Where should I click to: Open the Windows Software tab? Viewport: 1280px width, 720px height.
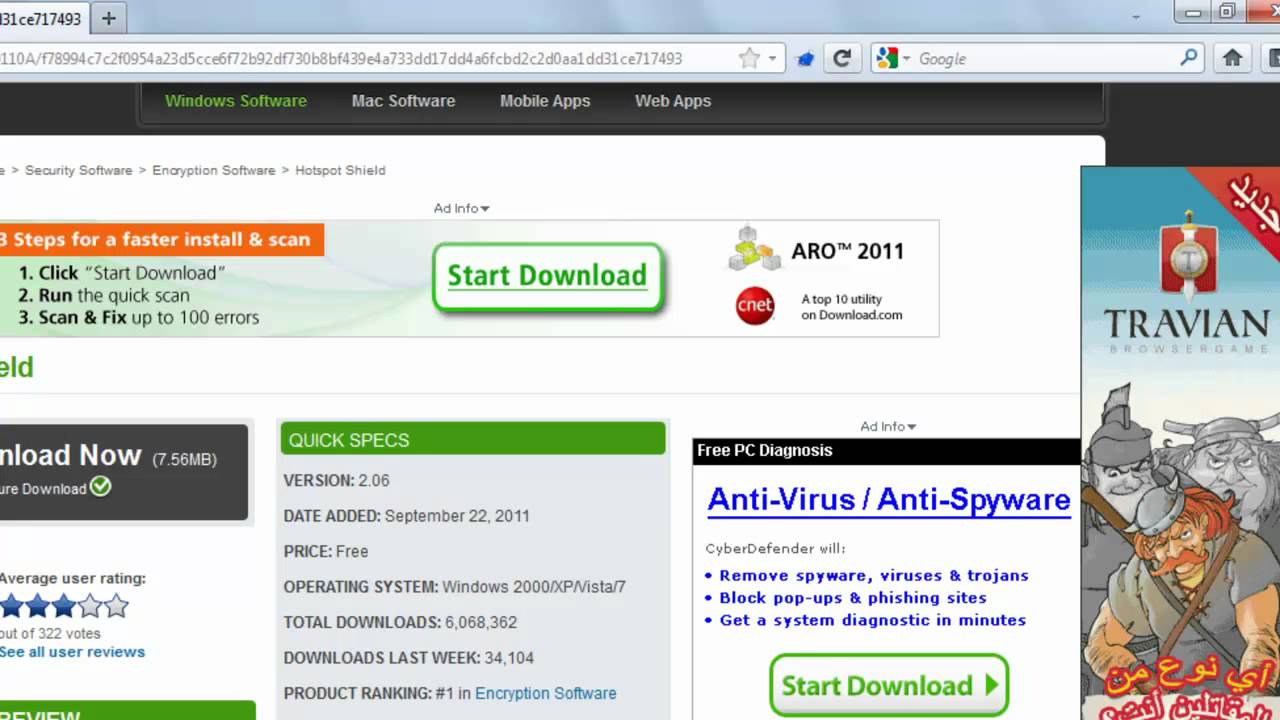point(236,101)
